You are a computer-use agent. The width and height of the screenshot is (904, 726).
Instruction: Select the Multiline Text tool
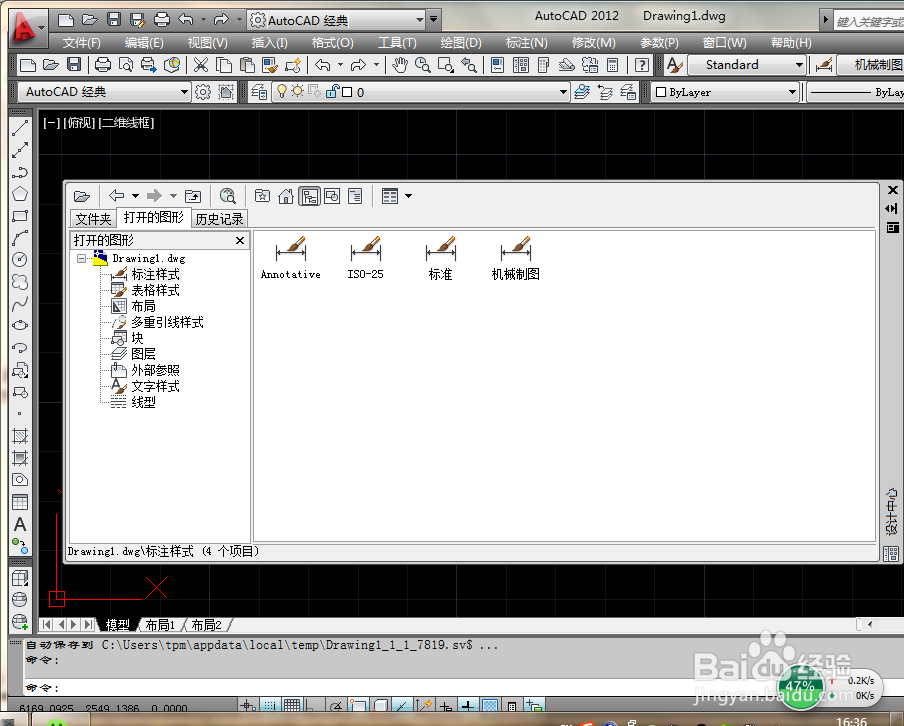click(x=20, y=524)
